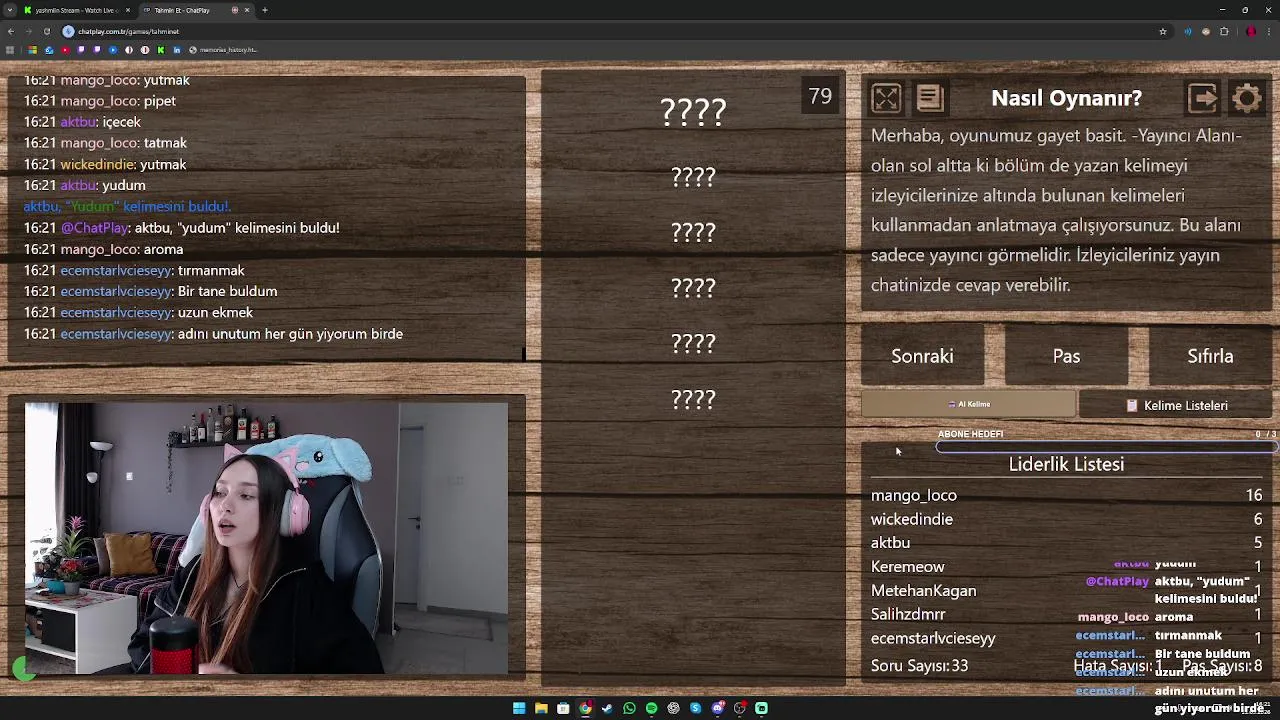The image size is (1280, 720).
Task: Close the Tahmin Et - ChatPlay tab
Action: (247, 10)
